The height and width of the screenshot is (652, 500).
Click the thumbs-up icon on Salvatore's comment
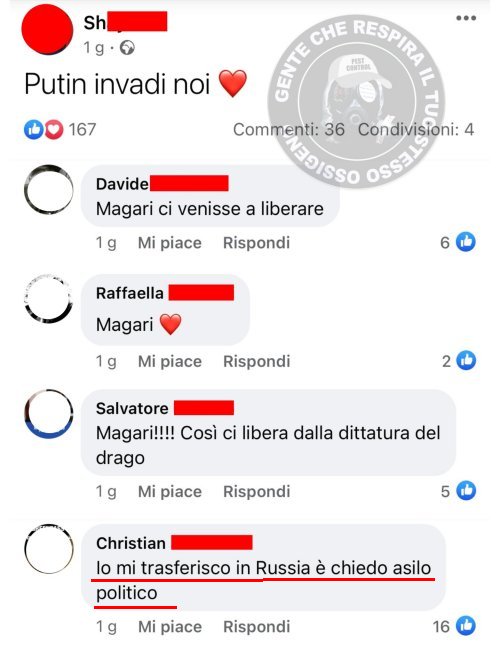[466, 491]
